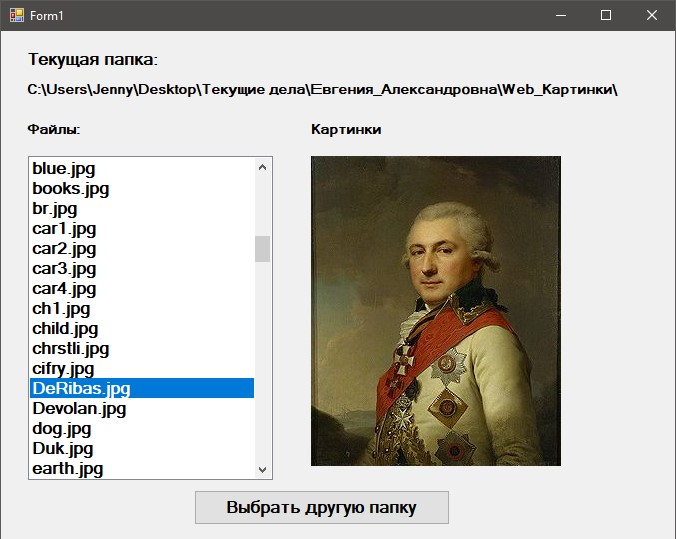
Task: Maximize the Form1 window
Action: (x=605, y=15)
